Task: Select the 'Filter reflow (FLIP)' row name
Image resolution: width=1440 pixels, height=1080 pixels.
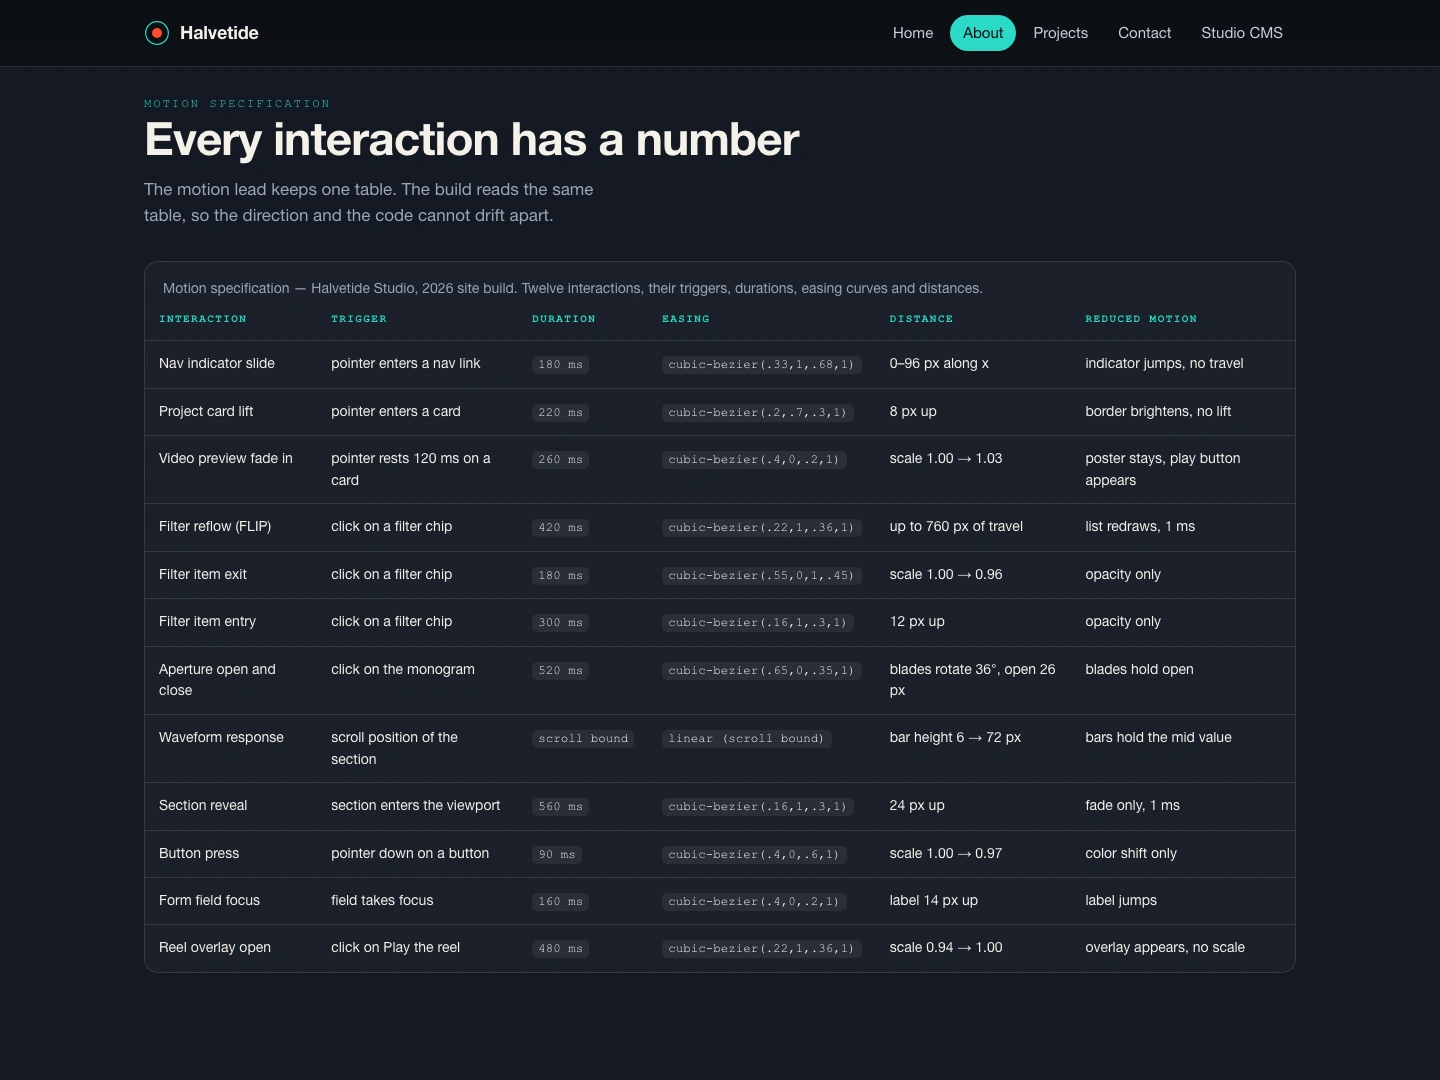Action: click(x=215, y=527)
